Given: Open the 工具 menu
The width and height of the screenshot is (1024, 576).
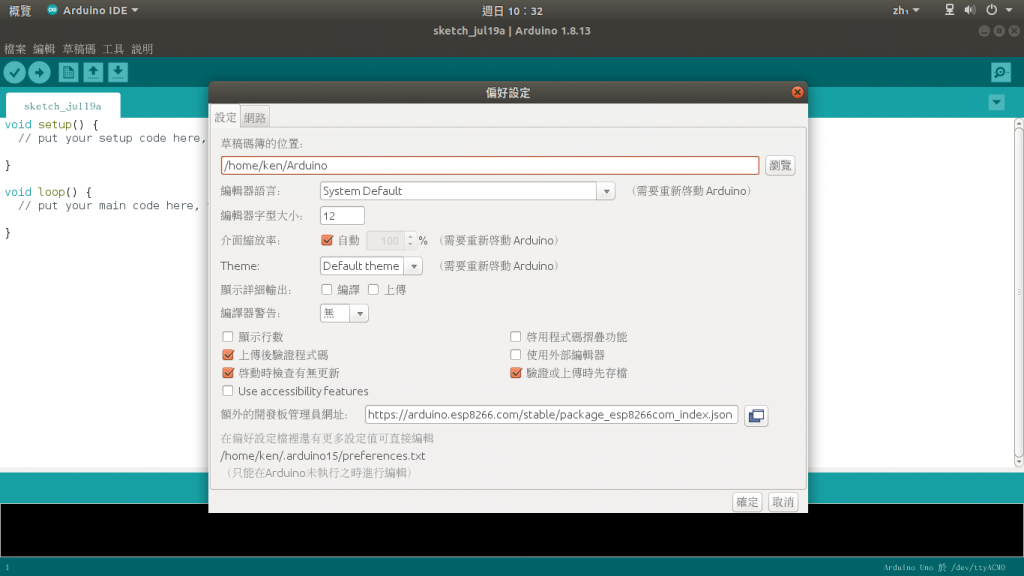Looking at the screenshot, I should (113, 49).
